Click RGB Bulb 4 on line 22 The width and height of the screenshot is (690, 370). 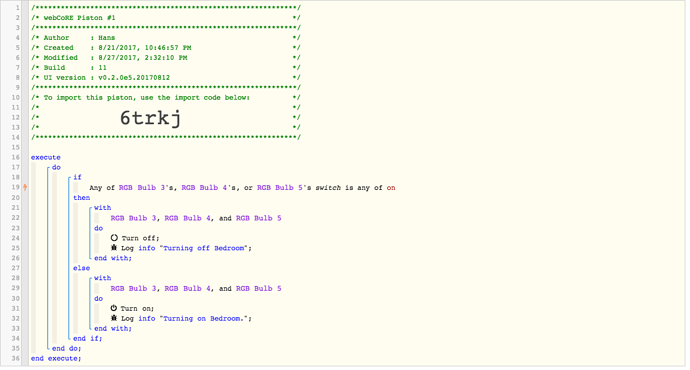pyautogui.click(x=187, y=218)
